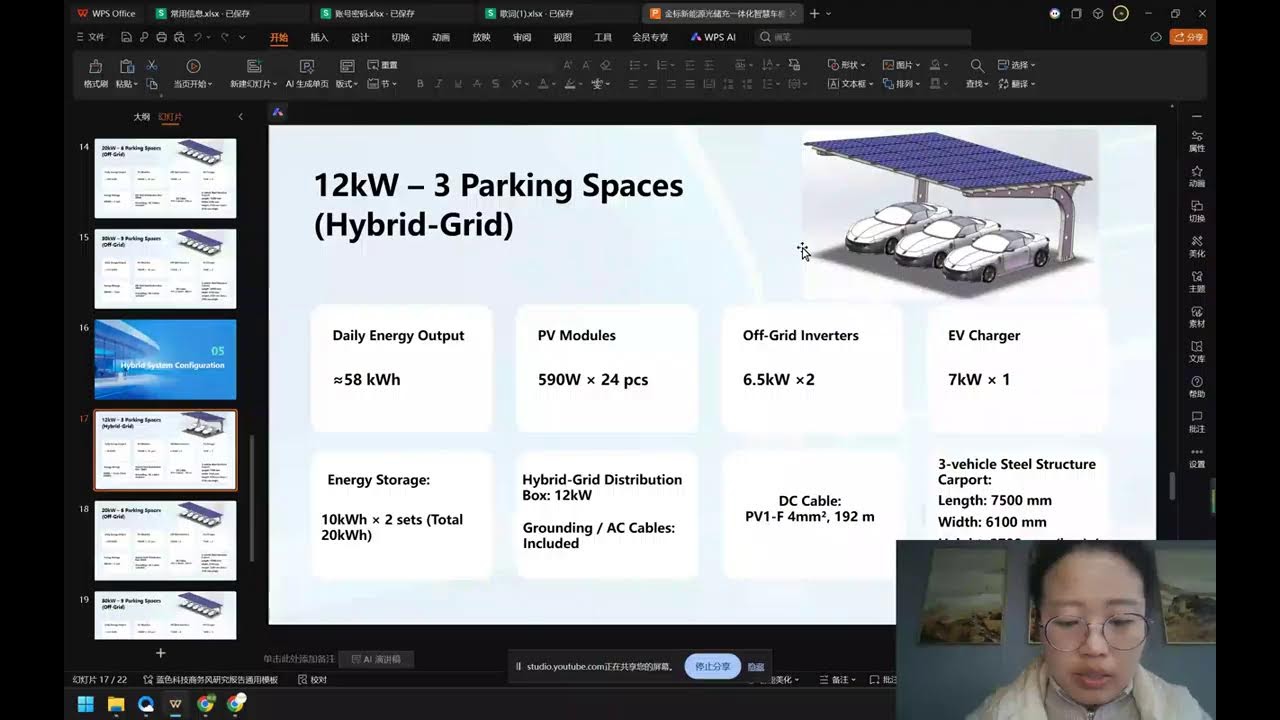Click the Undo arrow icon
This screenshot has width=1280, height=720.
pos(198,37)
